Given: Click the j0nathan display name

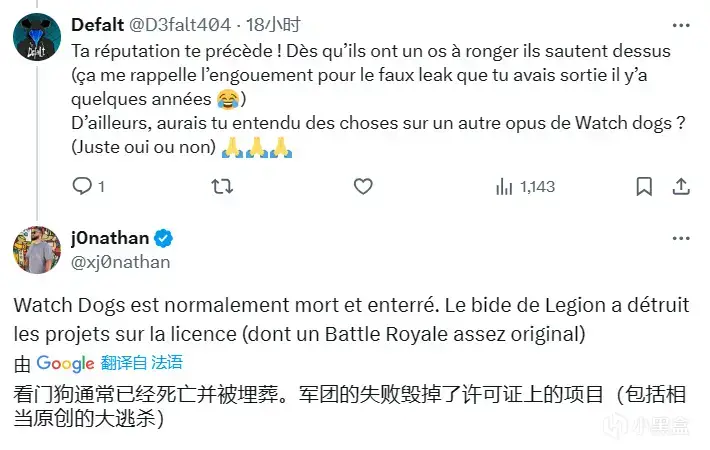Looking at the screenshot, I should pos(110,238).
